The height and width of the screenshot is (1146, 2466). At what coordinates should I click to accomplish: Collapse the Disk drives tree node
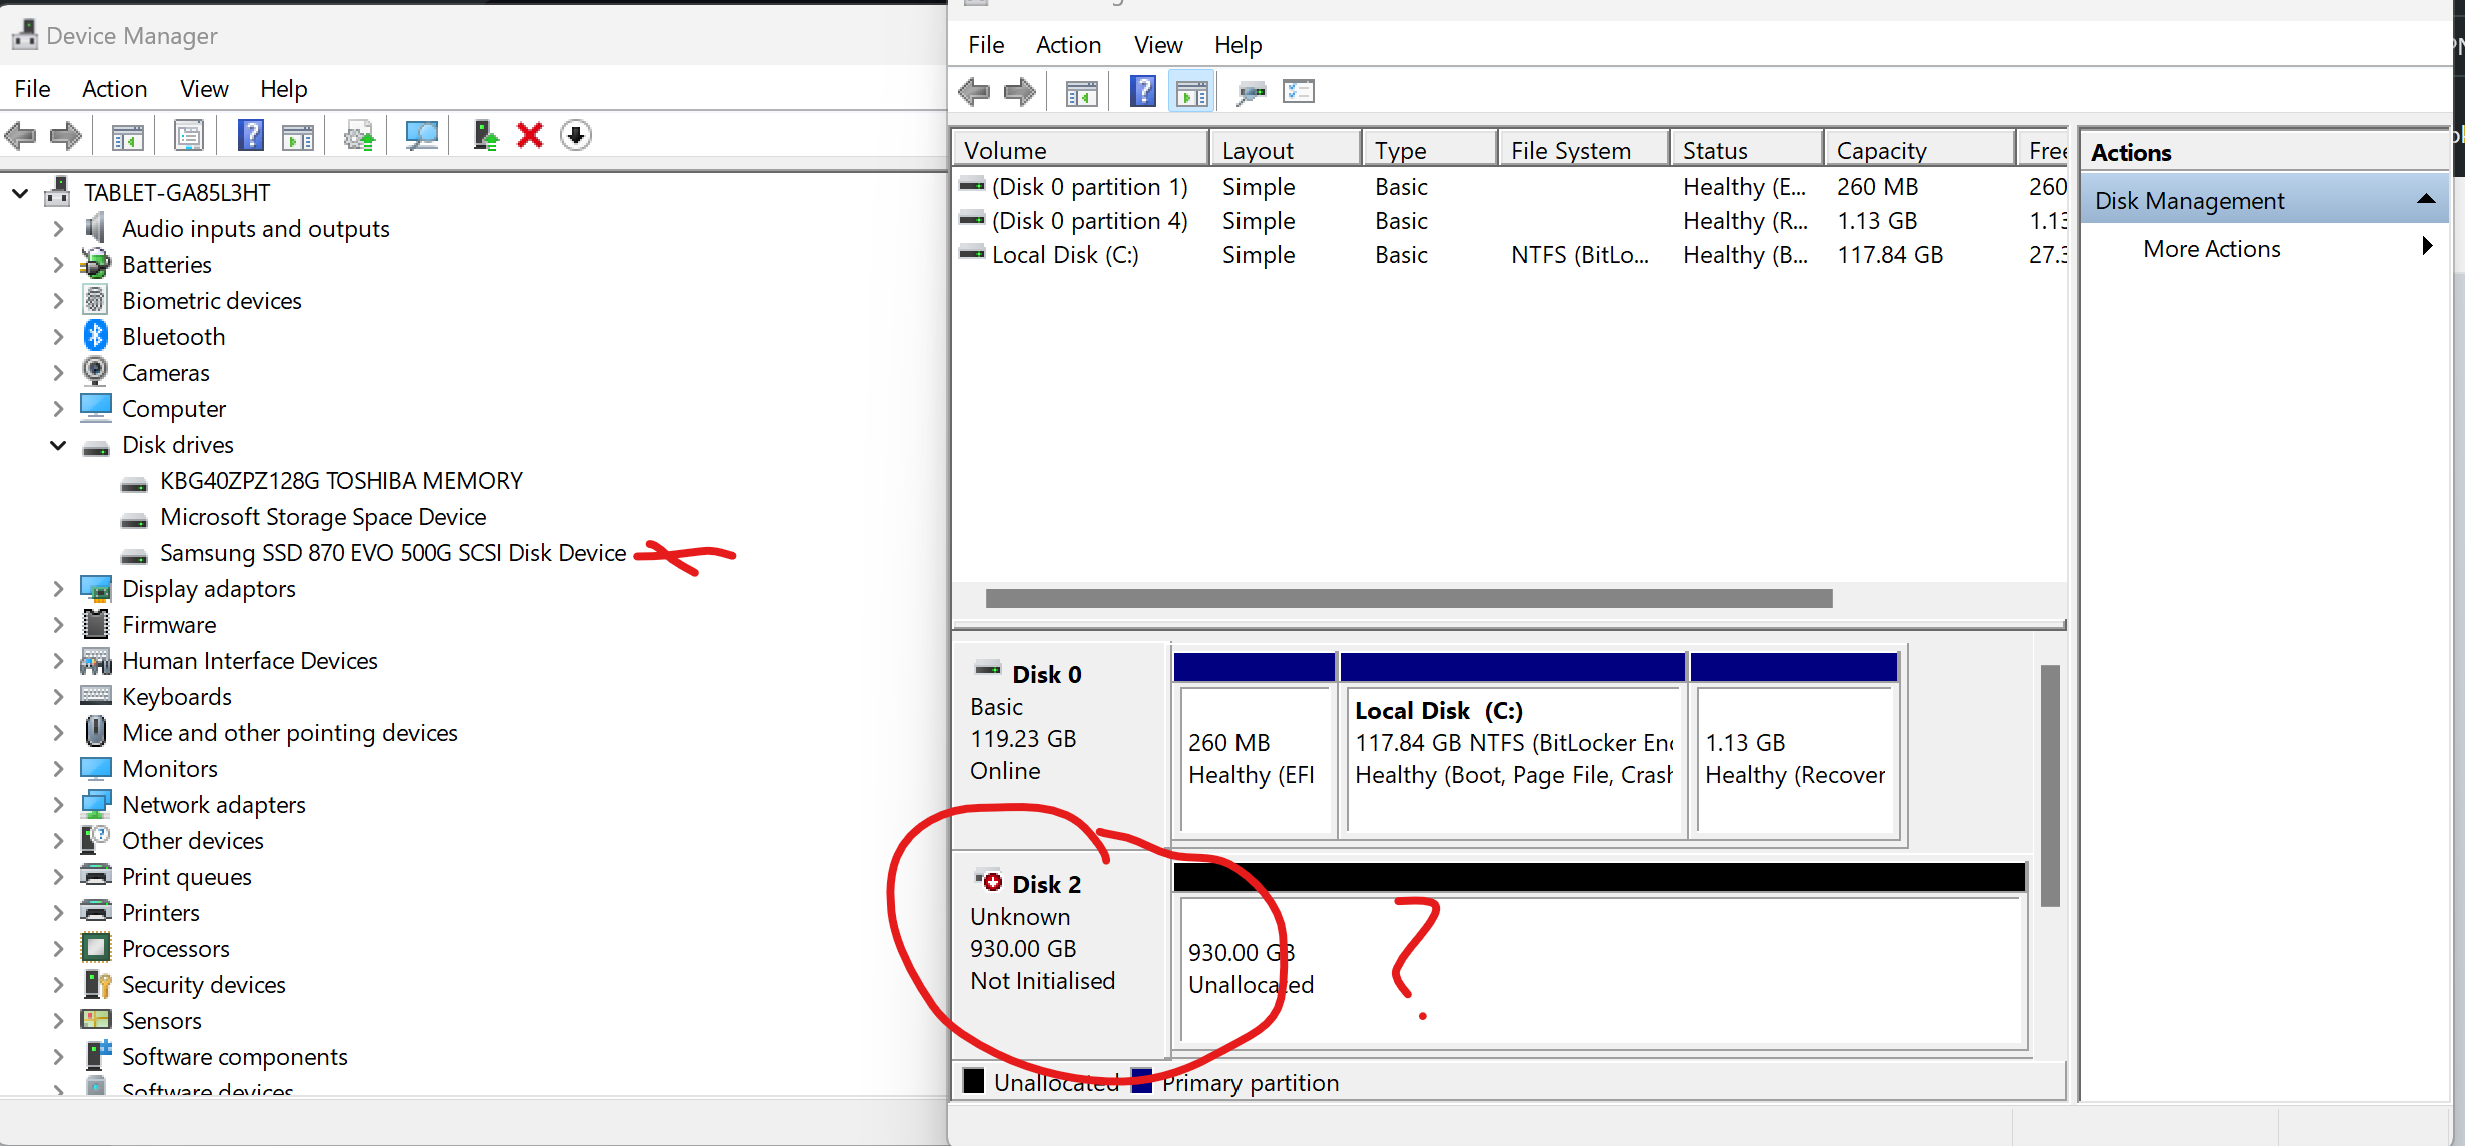click(58, 445)
